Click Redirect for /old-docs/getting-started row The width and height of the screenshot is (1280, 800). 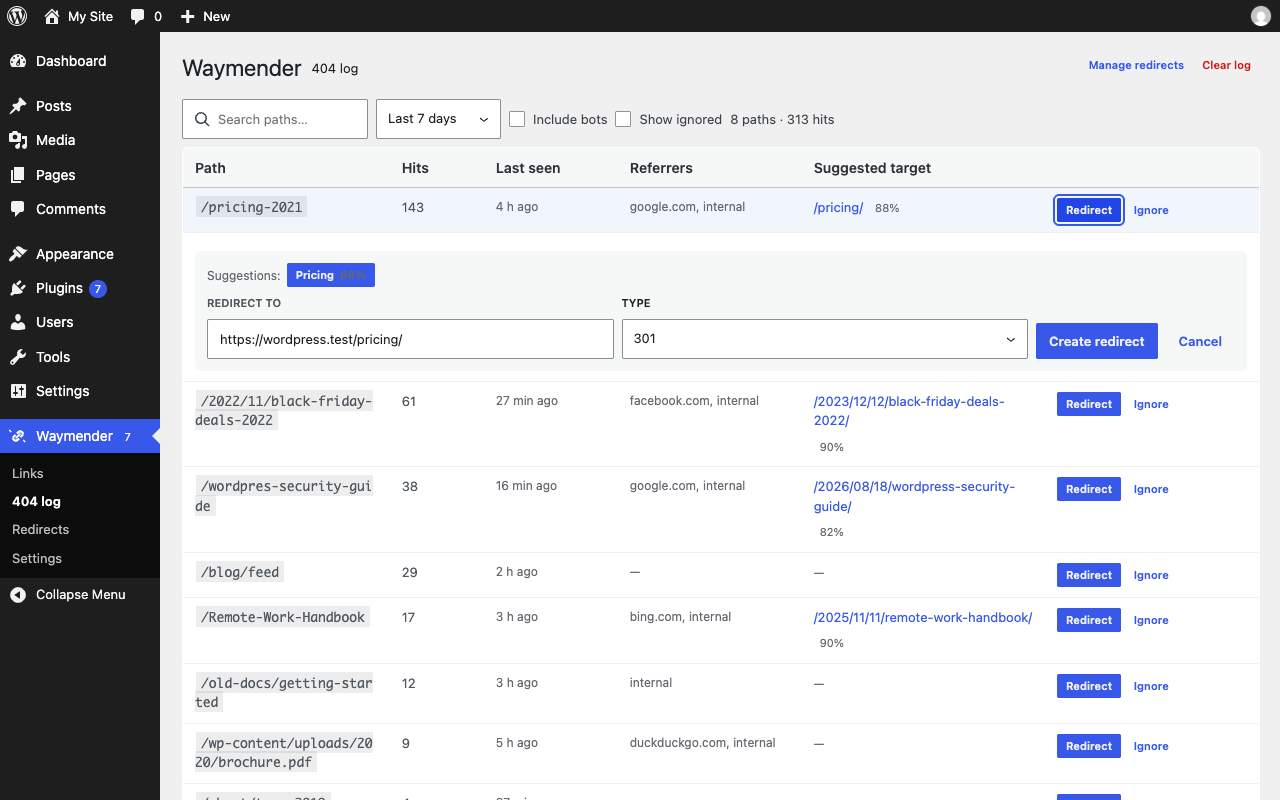(x=1089, y=686)
